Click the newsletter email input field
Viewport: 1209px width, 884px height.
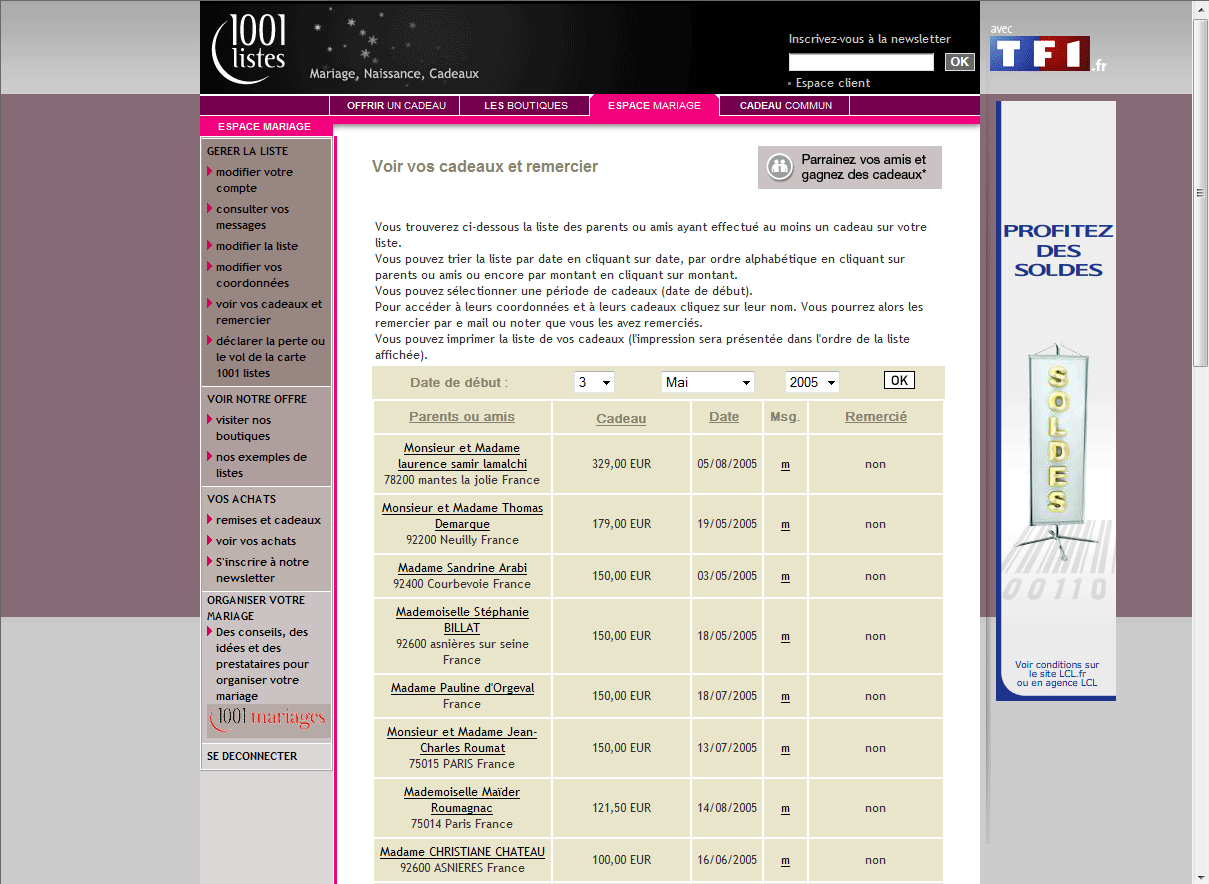click(861, 62)
